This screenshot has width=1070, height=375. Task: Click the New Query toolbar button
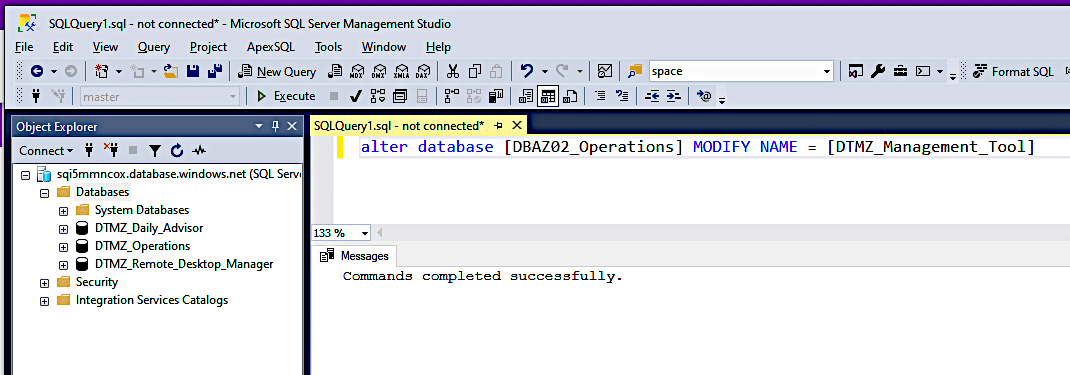pyautogui.click(x=277, y=72)
